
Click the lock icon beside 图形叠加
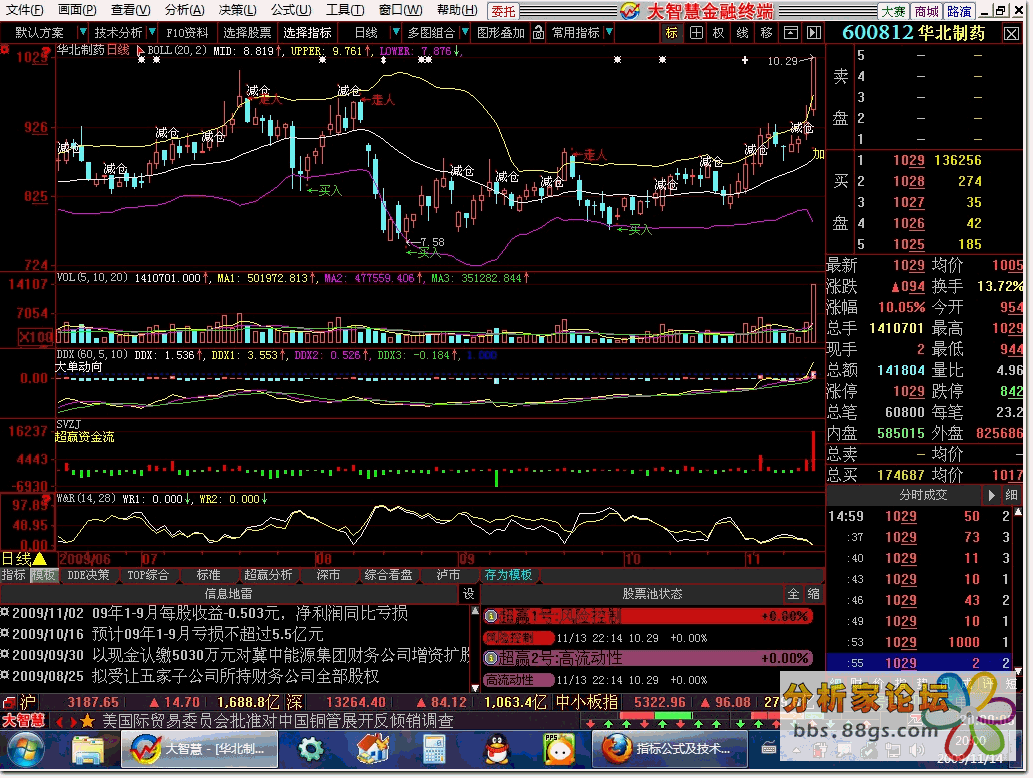538,32
